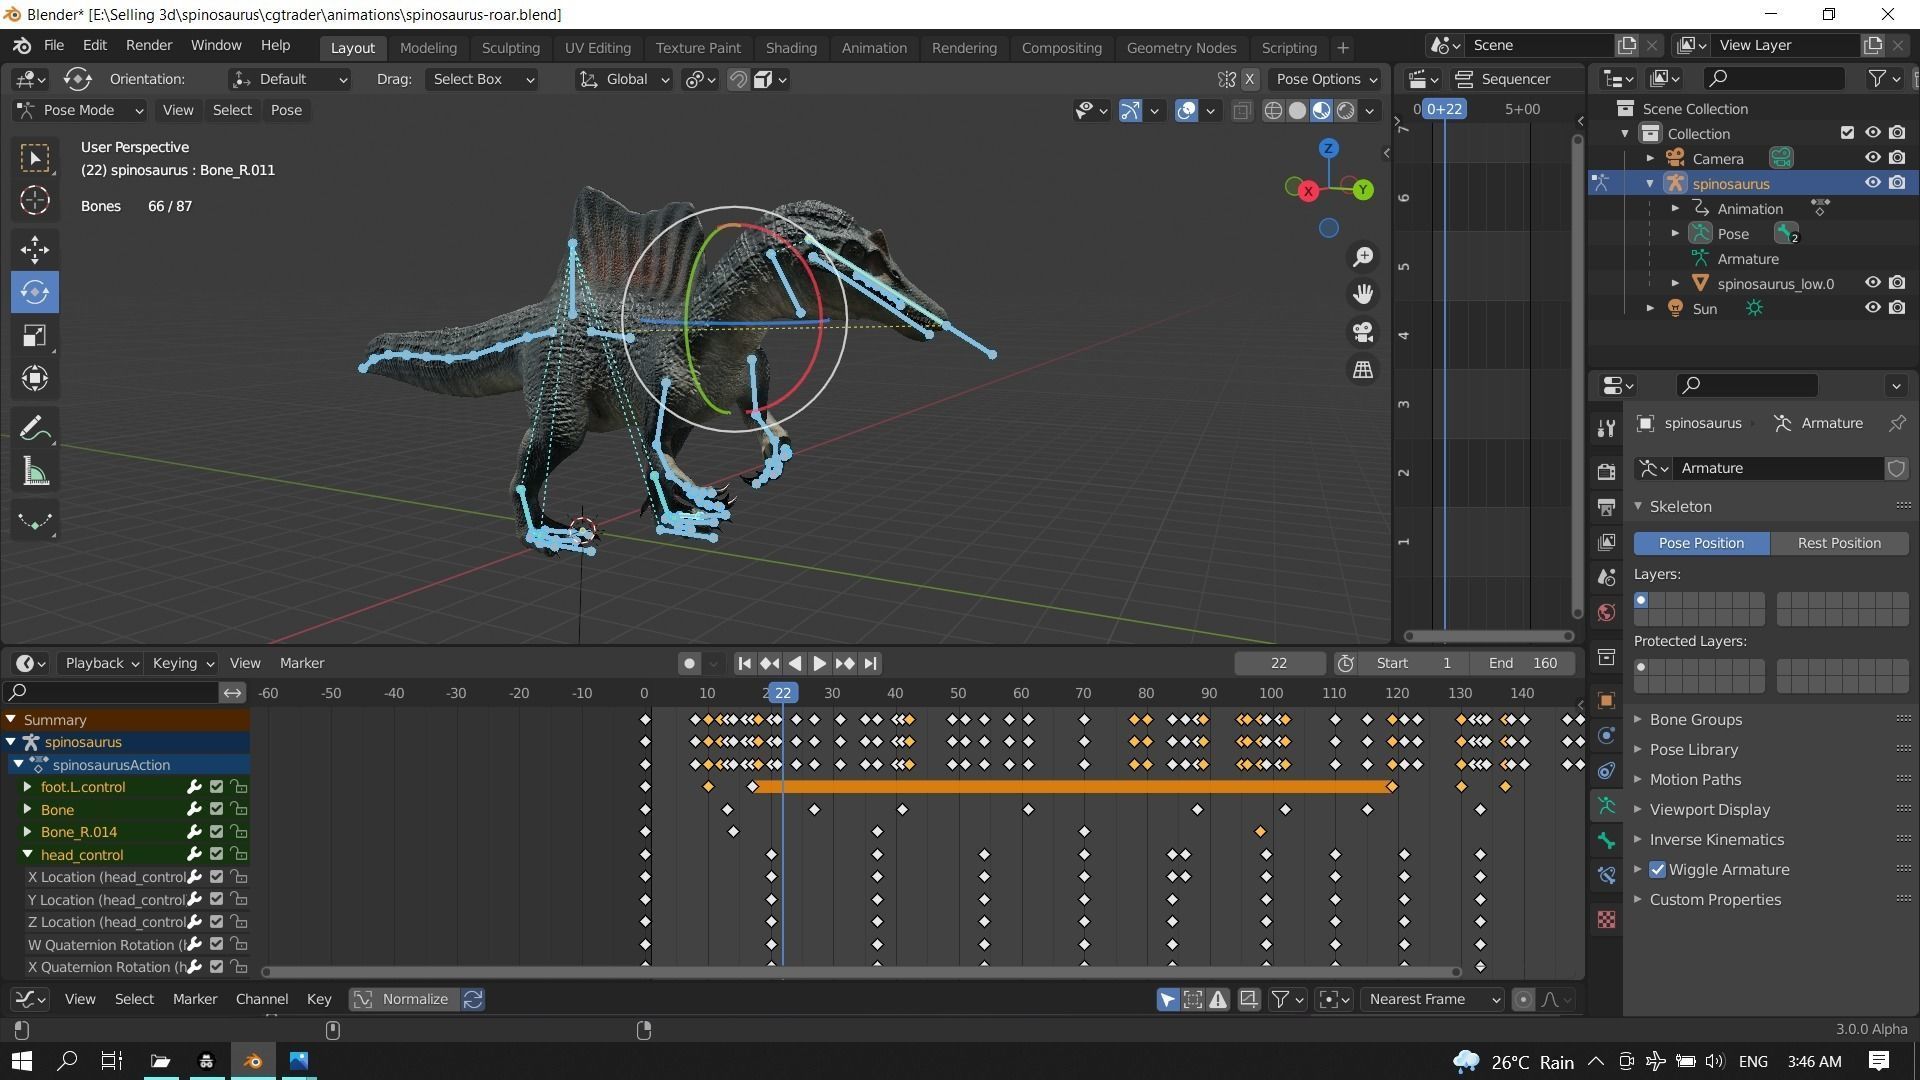Jump to the next keyframe
The height and width of the screenshot is (1080, 1920).
coord(845,663)
